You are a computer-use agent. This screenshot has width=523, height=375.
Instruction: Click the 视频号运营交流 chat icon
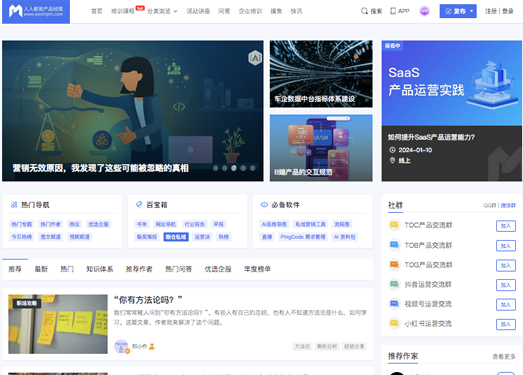pos(394,304)
